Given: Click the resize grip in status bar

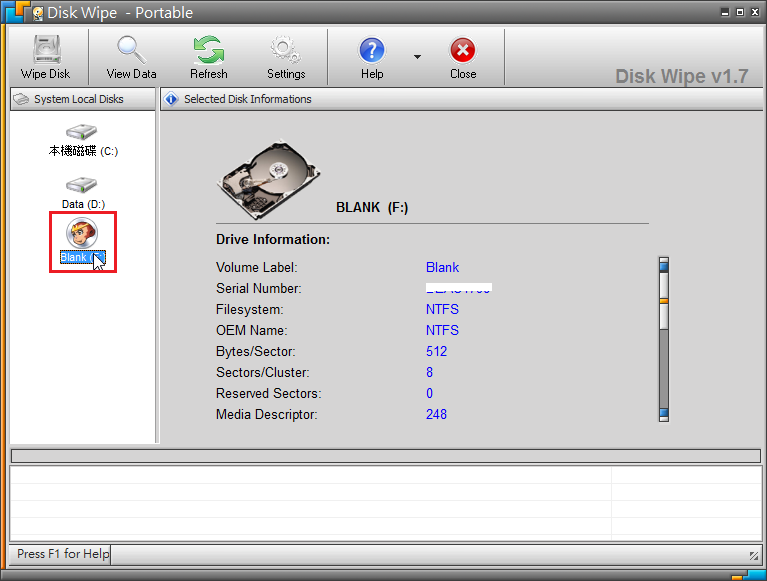Looking at the screenshot, I should 753,555.
